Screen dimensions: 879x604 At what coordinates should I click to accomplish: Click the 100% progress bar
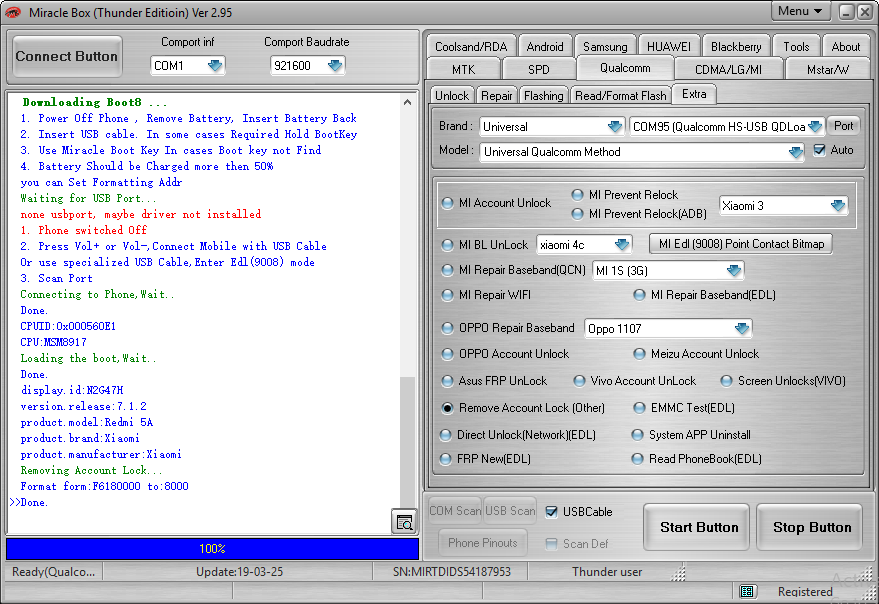click(212, 548)
